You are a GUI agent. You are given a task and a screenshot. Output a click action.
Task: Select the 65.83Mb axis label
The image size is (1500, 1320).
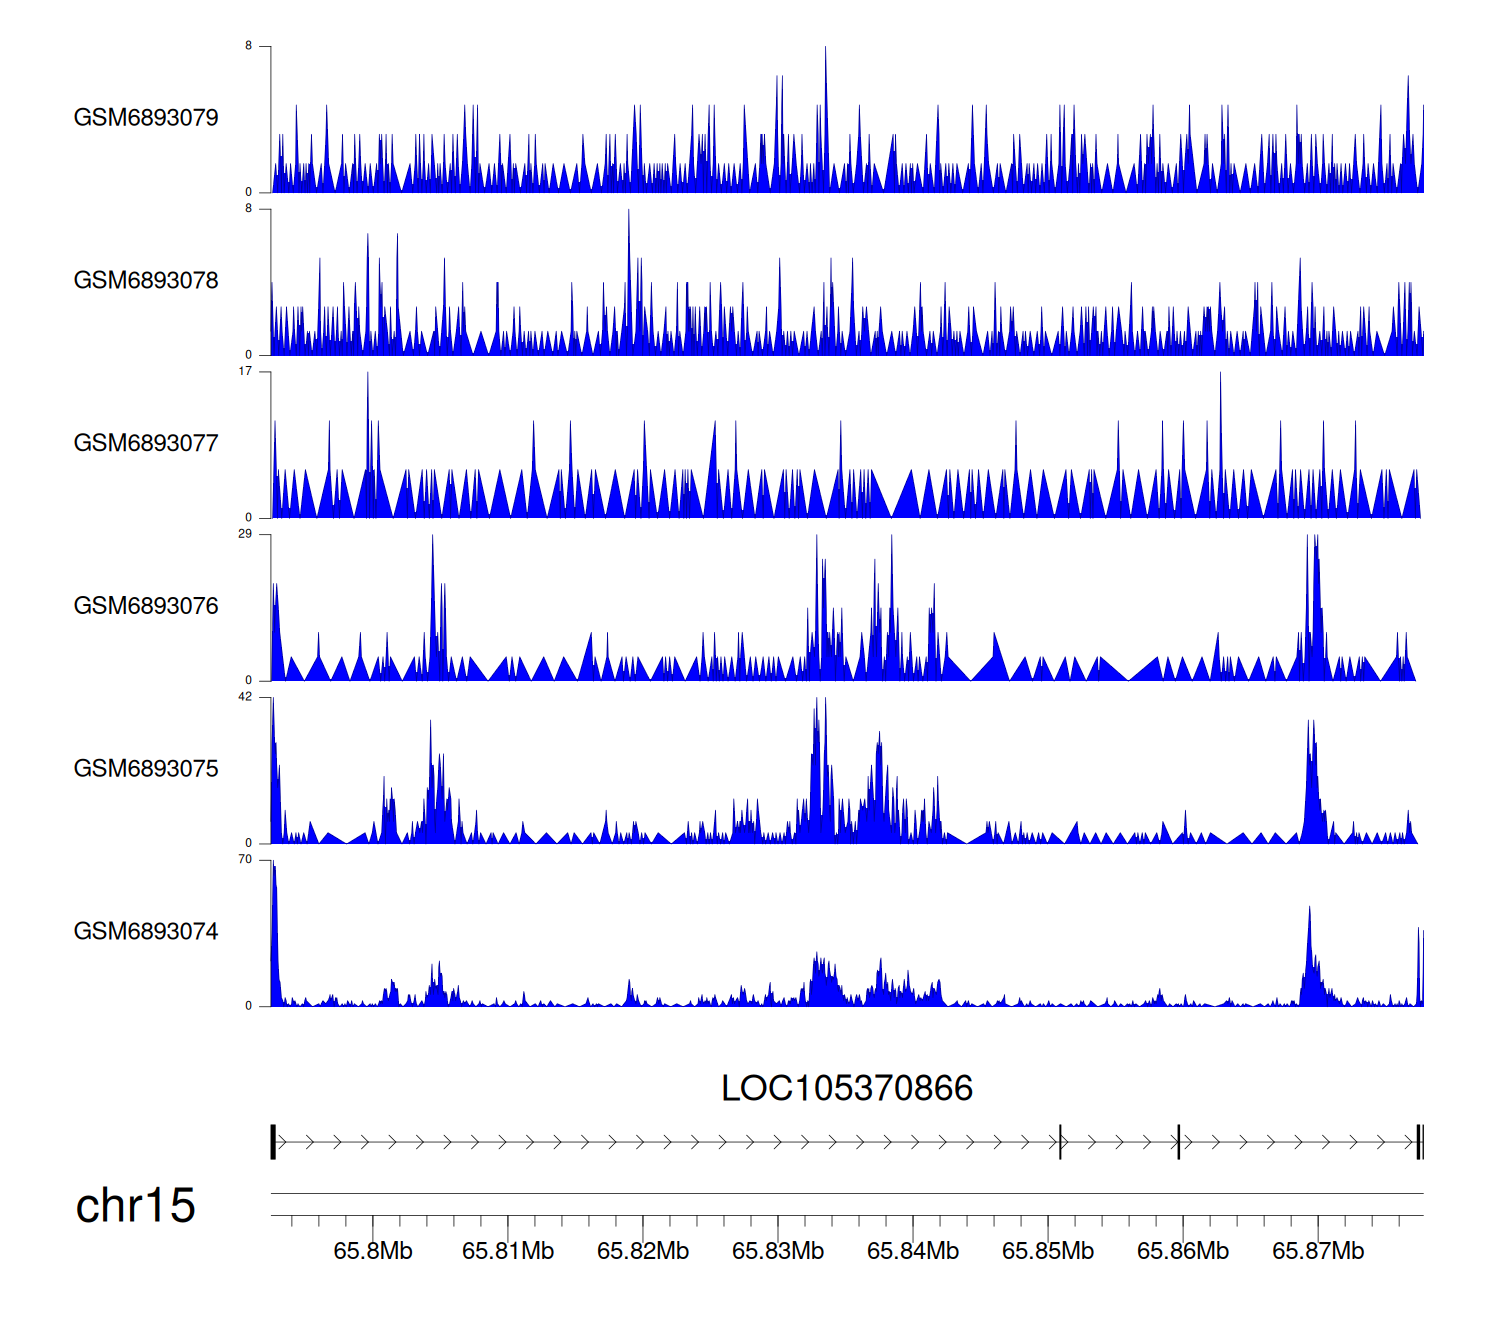pyautogui.click(x=778, y=1251)
